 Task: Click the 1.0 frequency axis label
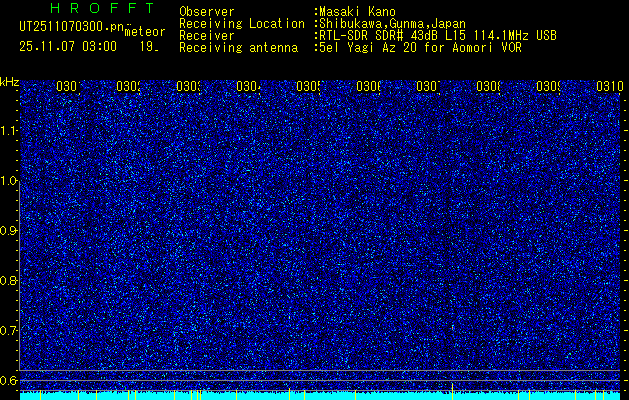point(9,181)
